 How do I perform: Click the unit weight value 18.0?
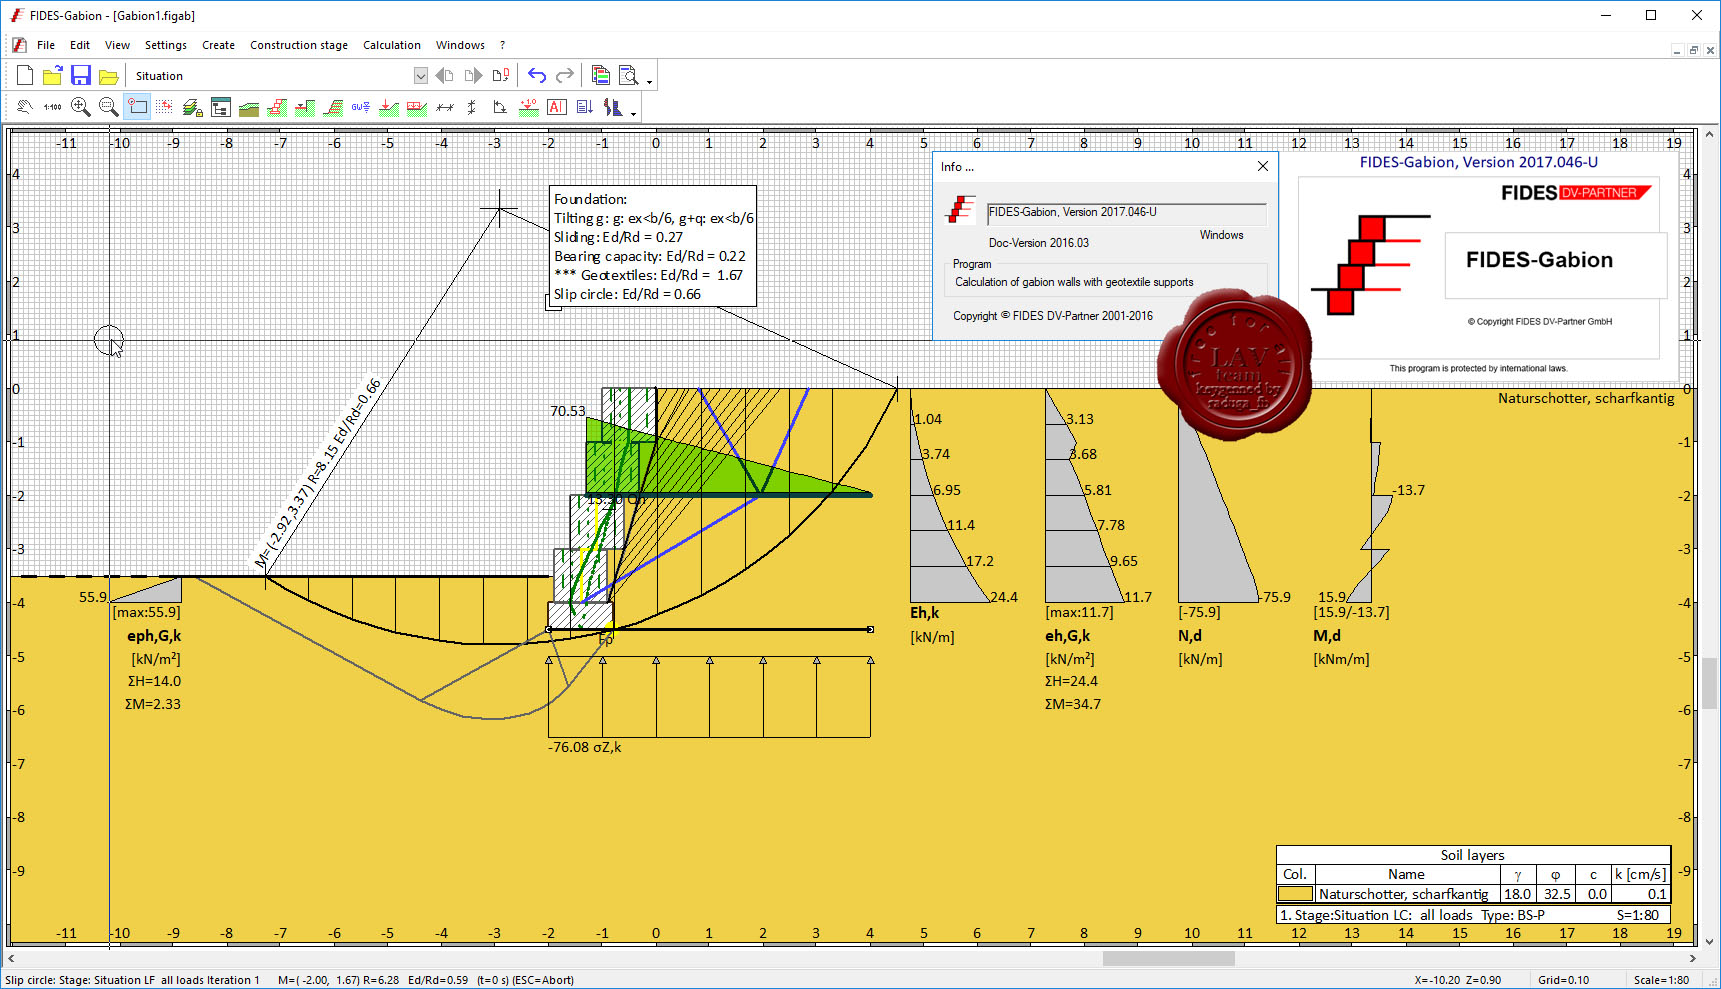click(x=1518, y=894)
